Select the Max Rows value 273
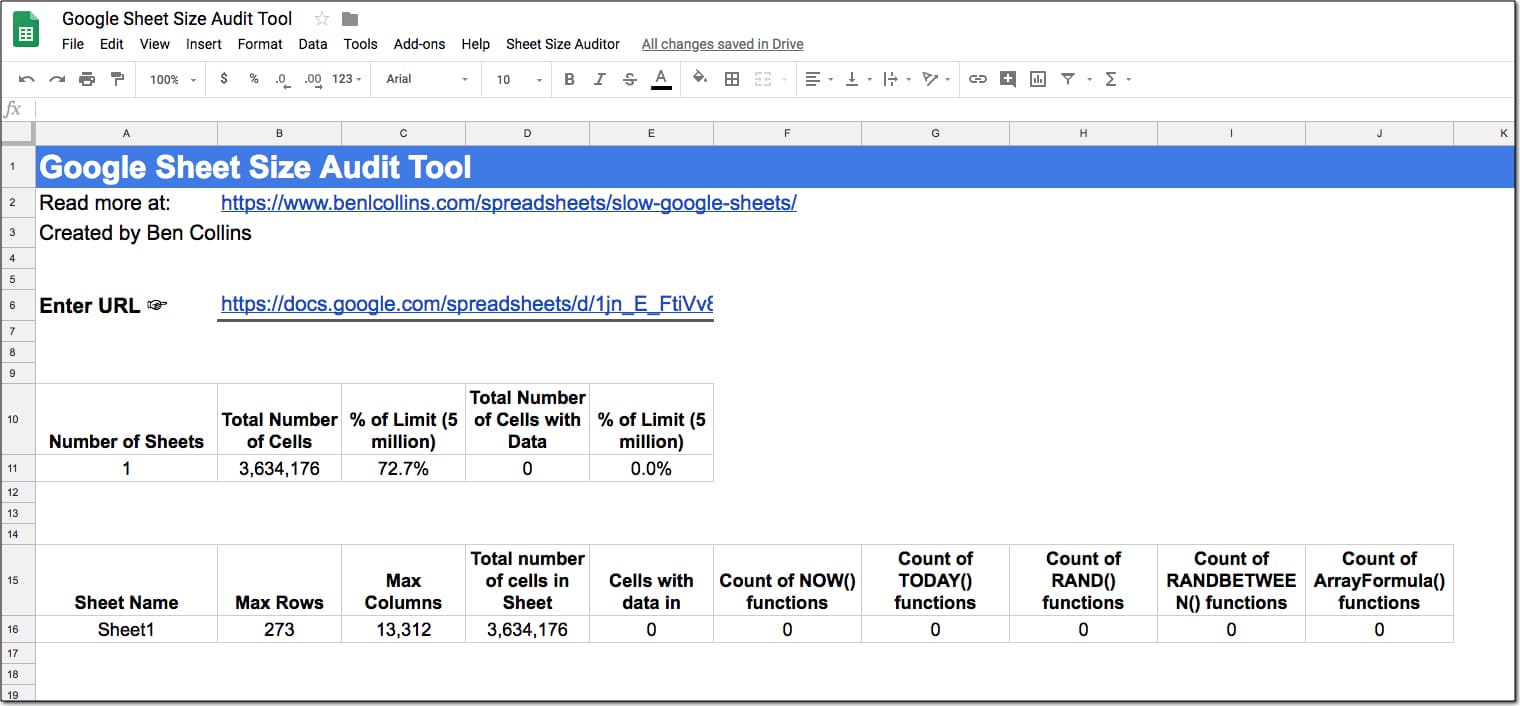Image resolution: width=1520 pixels, height=706 pixels. (x=279, y=629)
